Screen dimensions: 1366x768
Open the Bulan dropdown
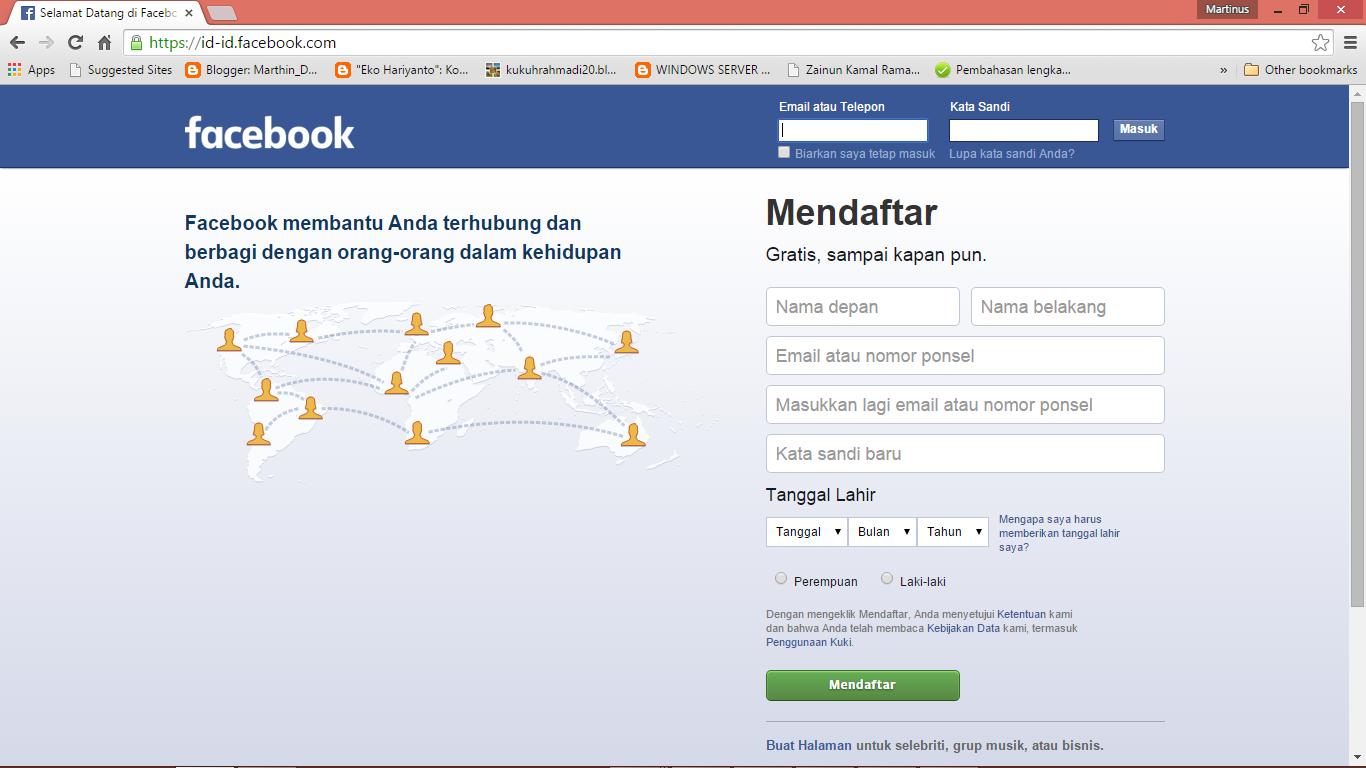click(x=882, y=532)
